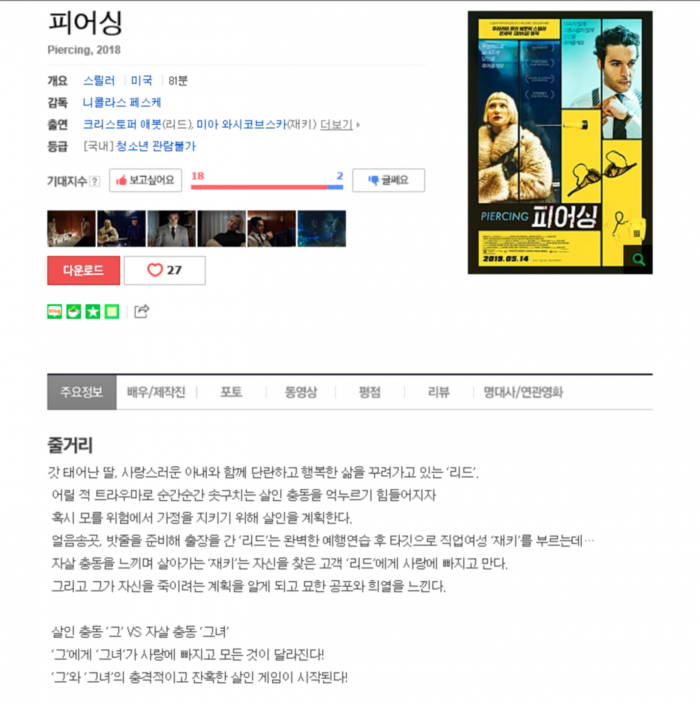Open the first movie still thumbnail
This screenshot has width=700, height=706.
click(71, 229)
